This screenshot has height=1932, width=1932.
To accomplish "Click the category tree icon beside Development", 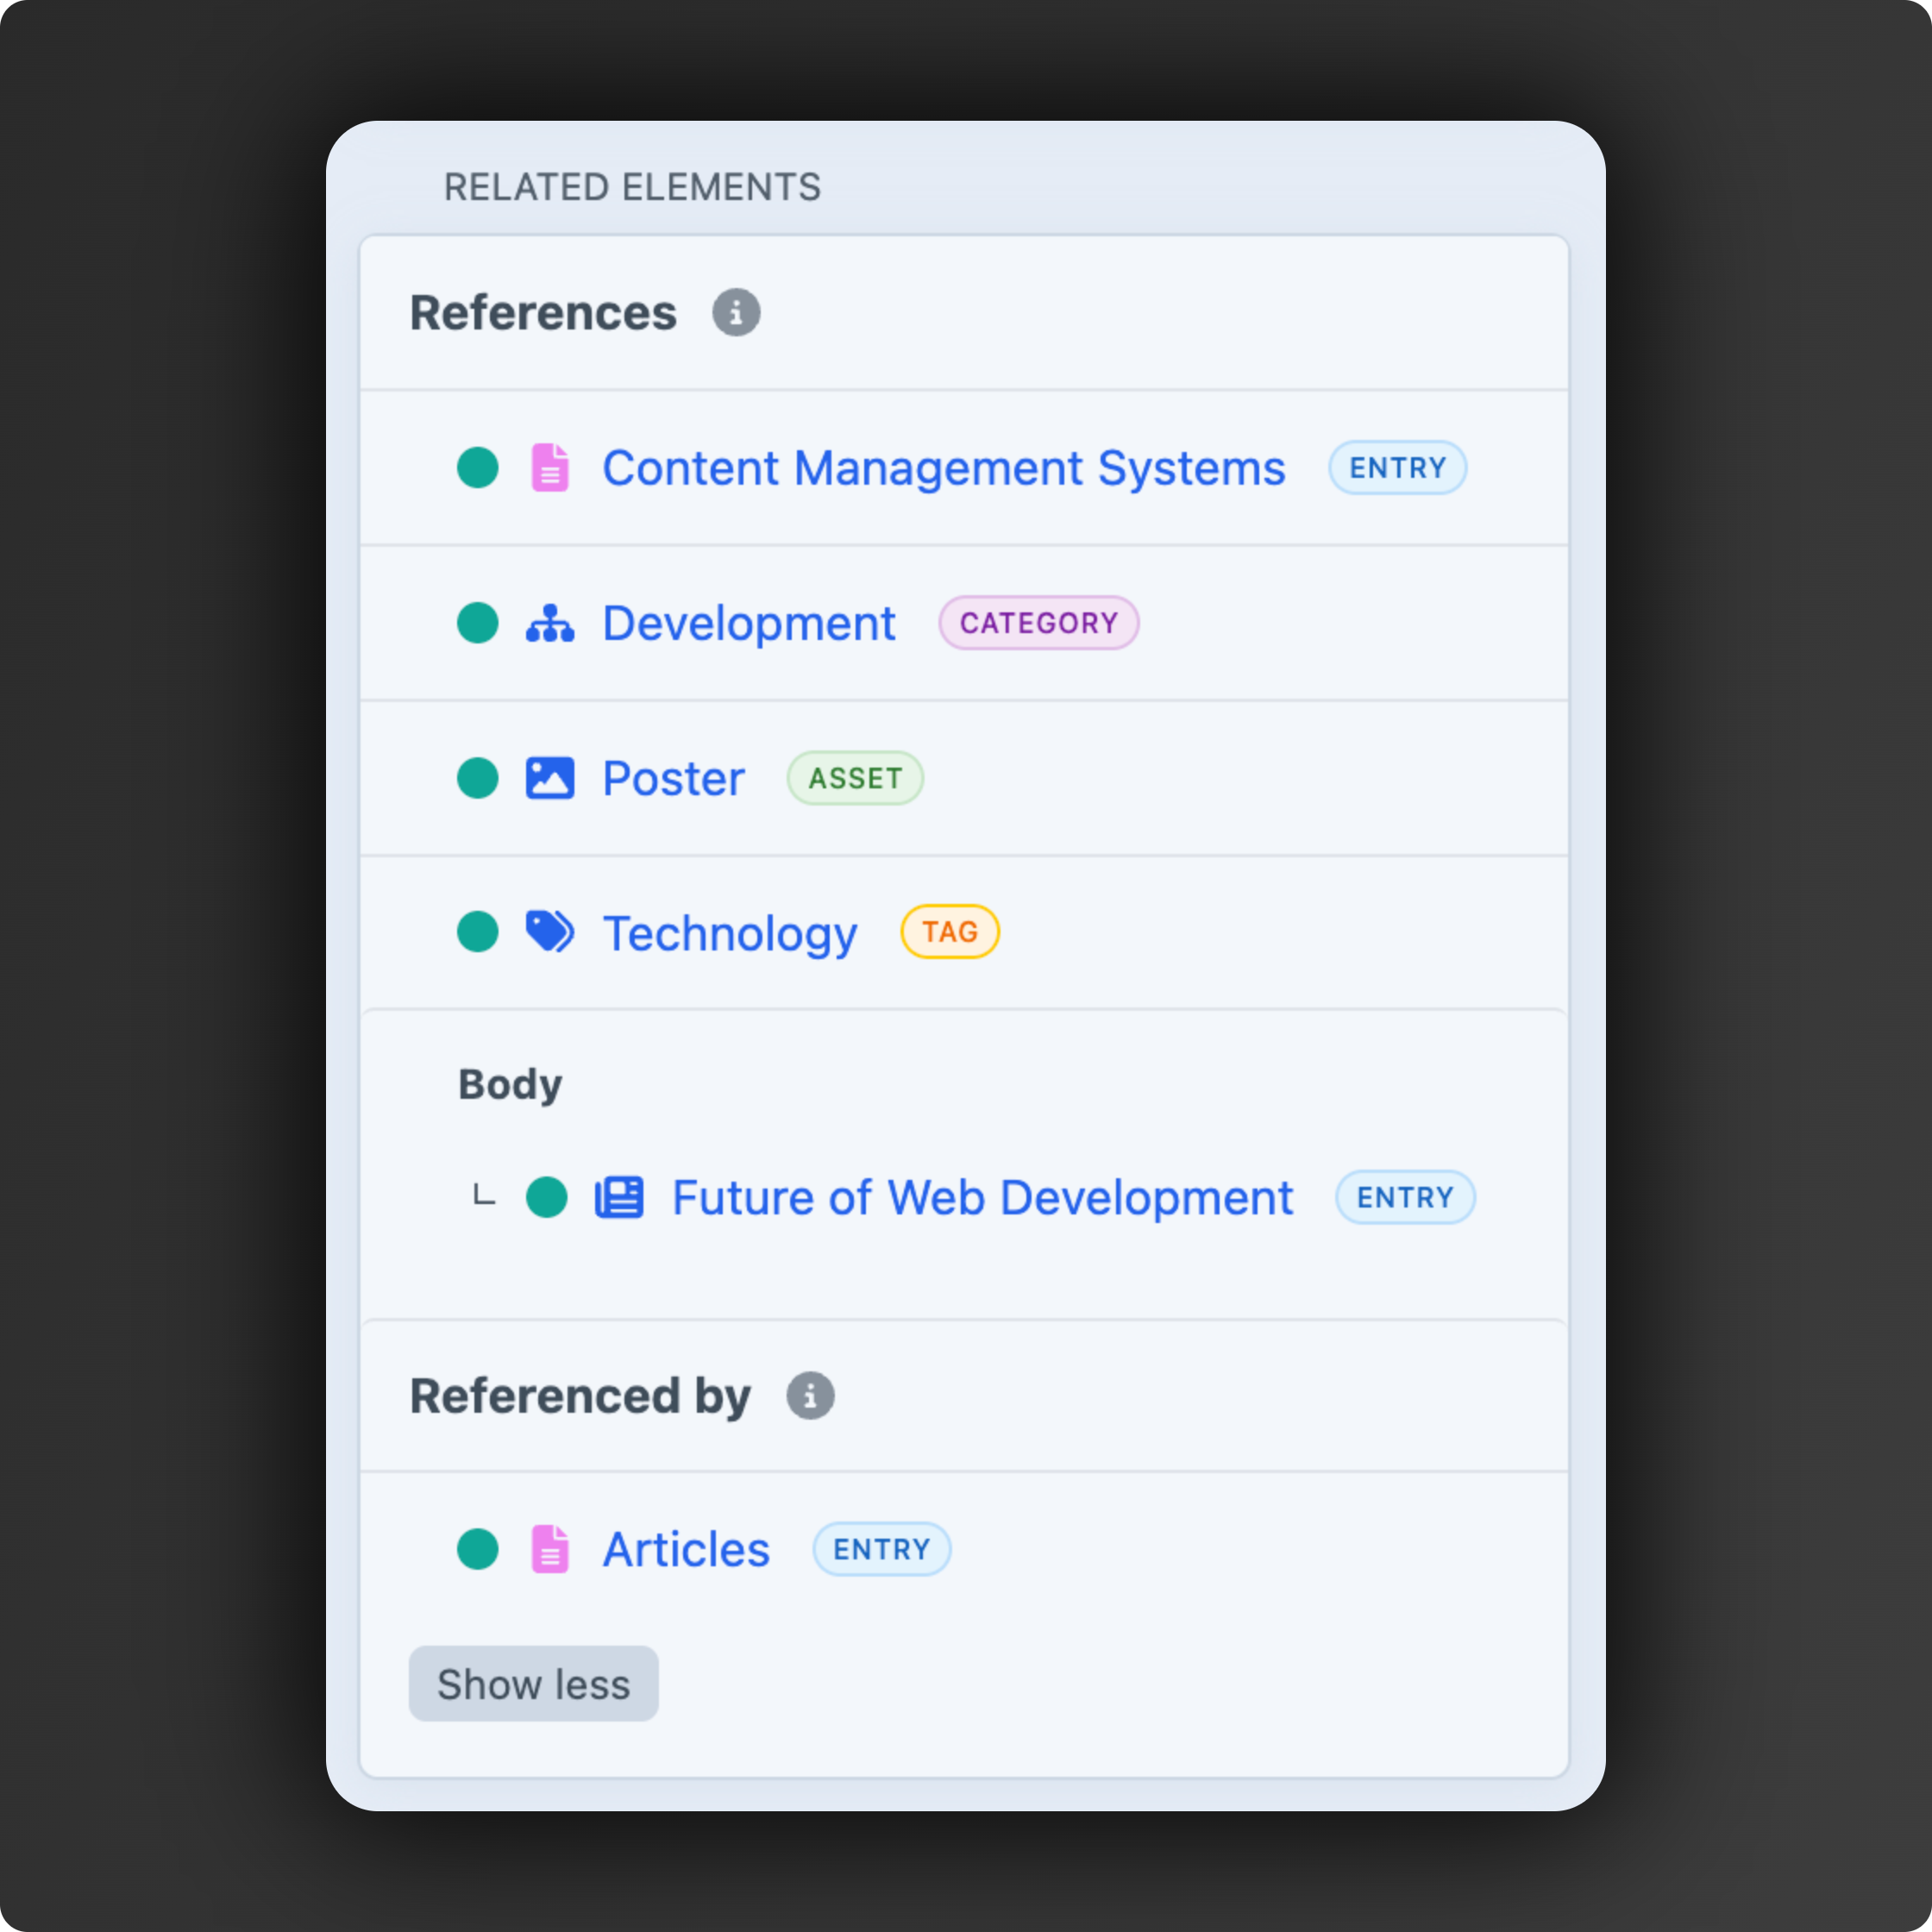I will click(x=551, y=622).
